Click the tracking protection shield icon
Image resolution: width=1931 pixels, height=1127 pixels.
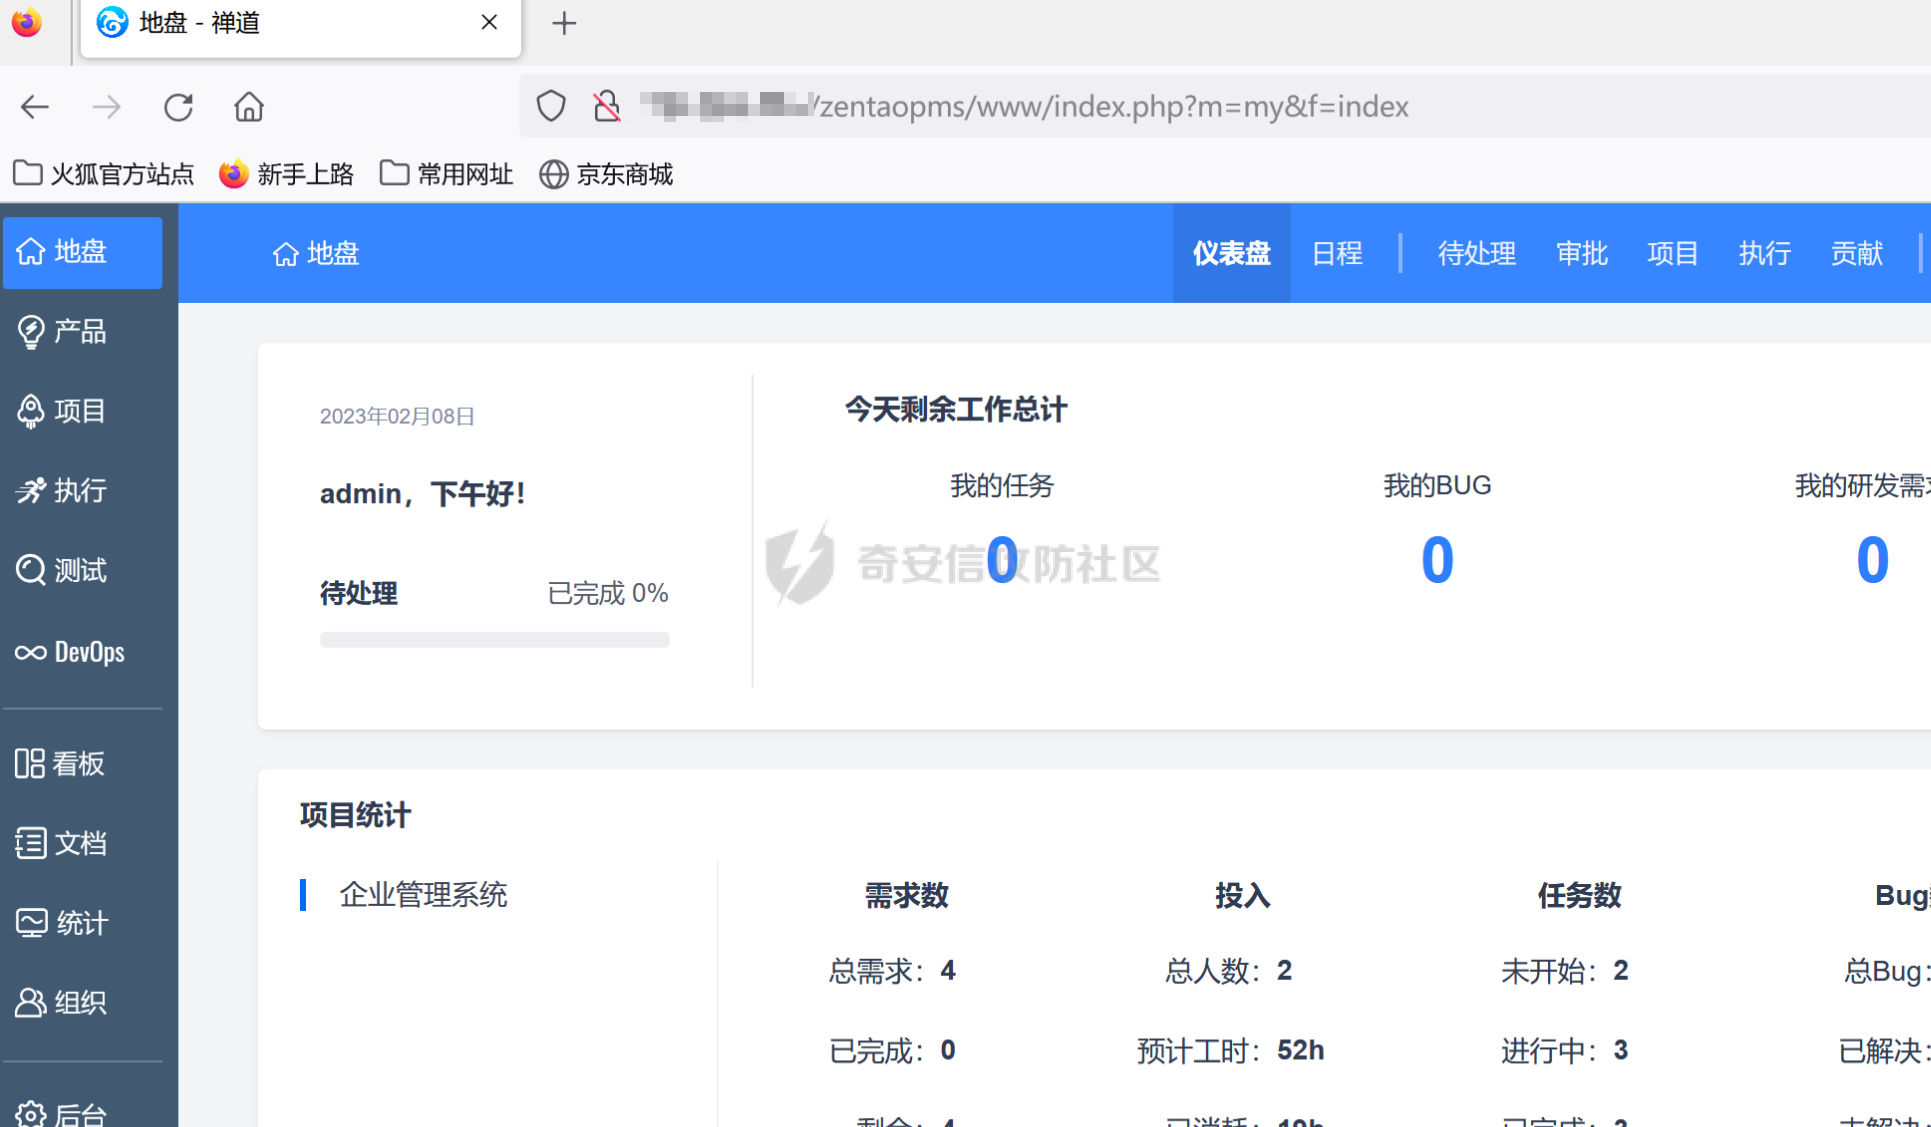(551, 106)
